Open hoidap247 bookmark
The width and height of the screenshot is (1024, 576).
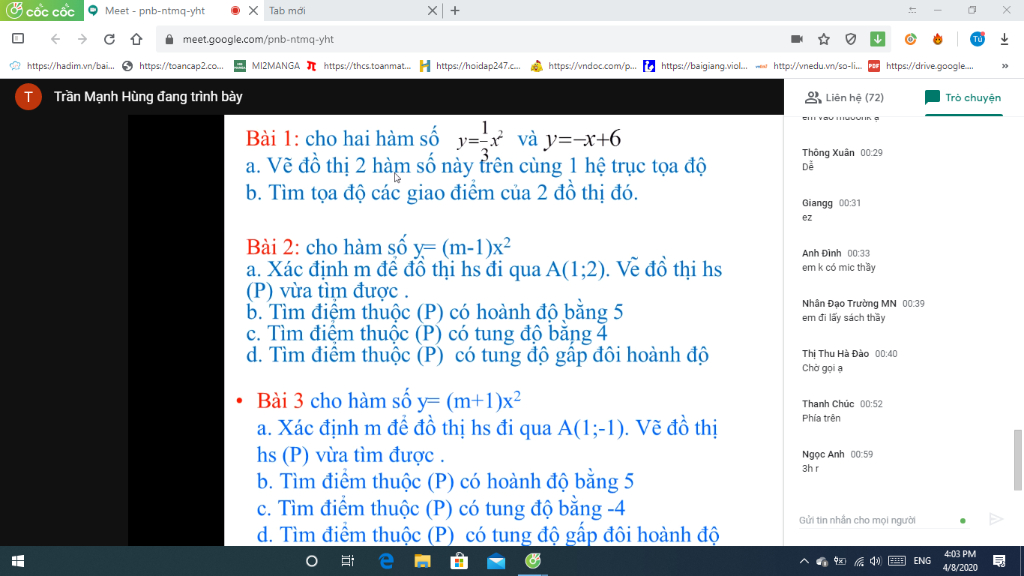(x=470, y=65)
